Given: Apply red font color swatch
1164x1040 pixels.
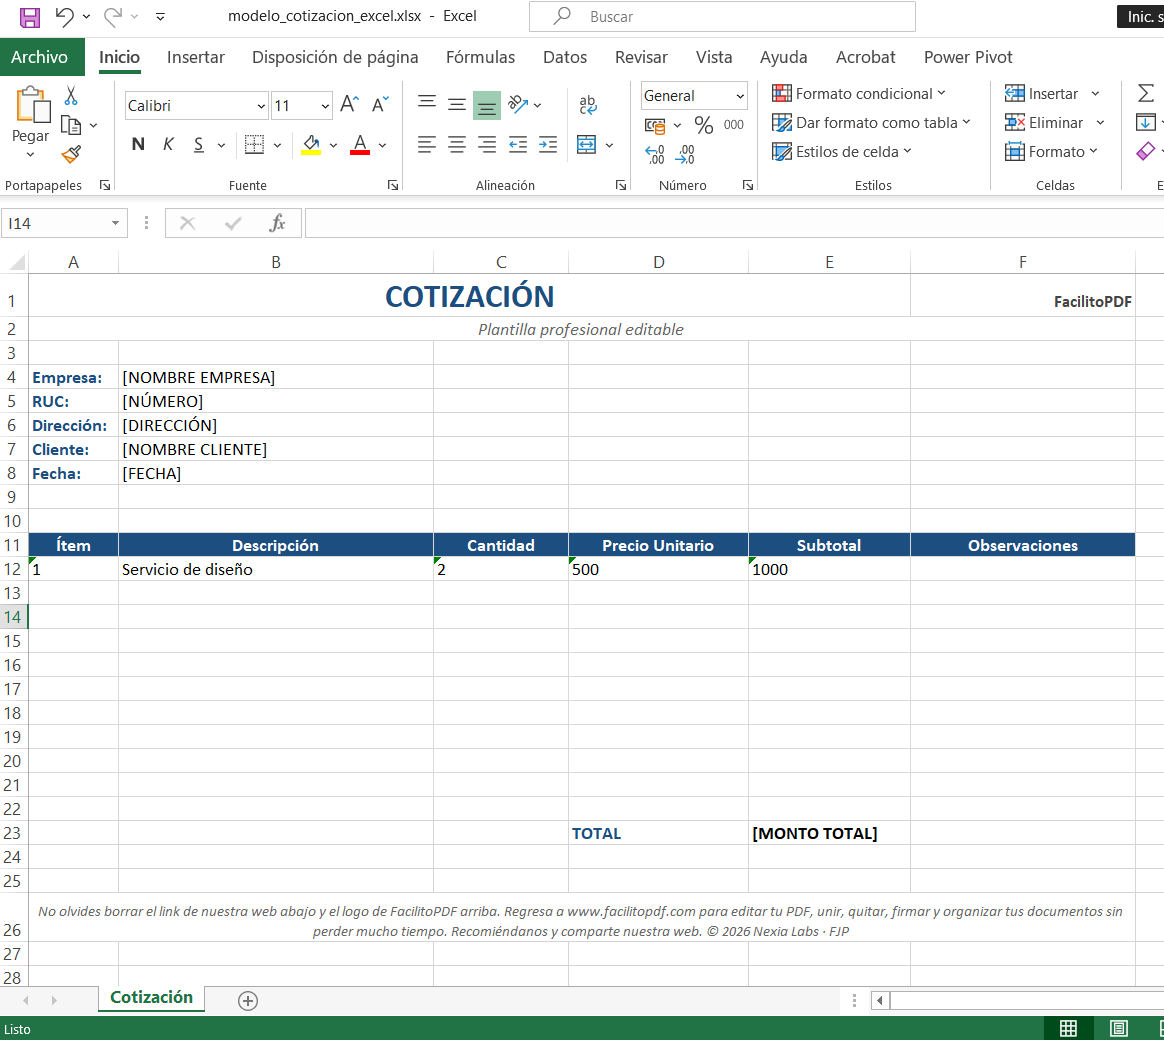Looking at the screenshot, I should click(360, 145).
